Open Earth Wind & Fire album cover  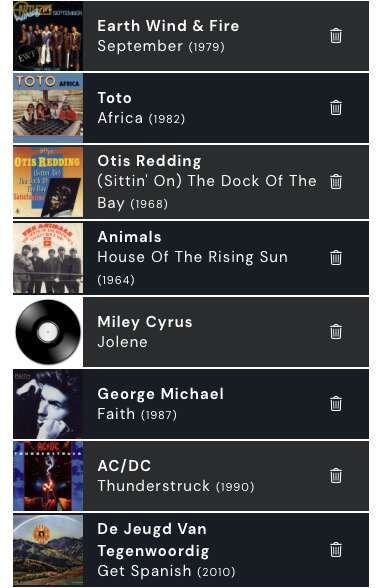[48, 36]
